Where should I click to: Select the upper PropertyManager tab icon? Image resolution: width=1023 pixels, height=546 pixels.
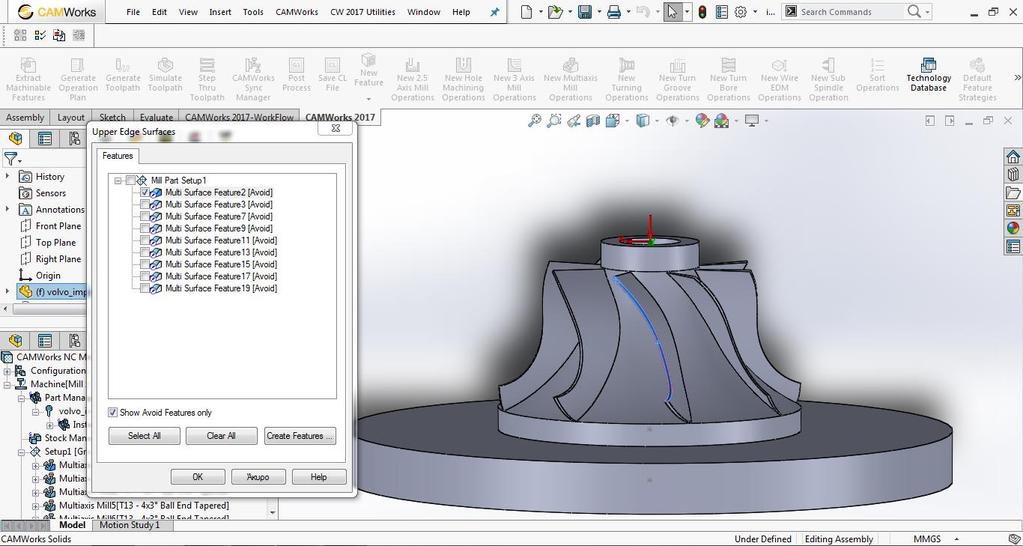click(x=44, y=138)
